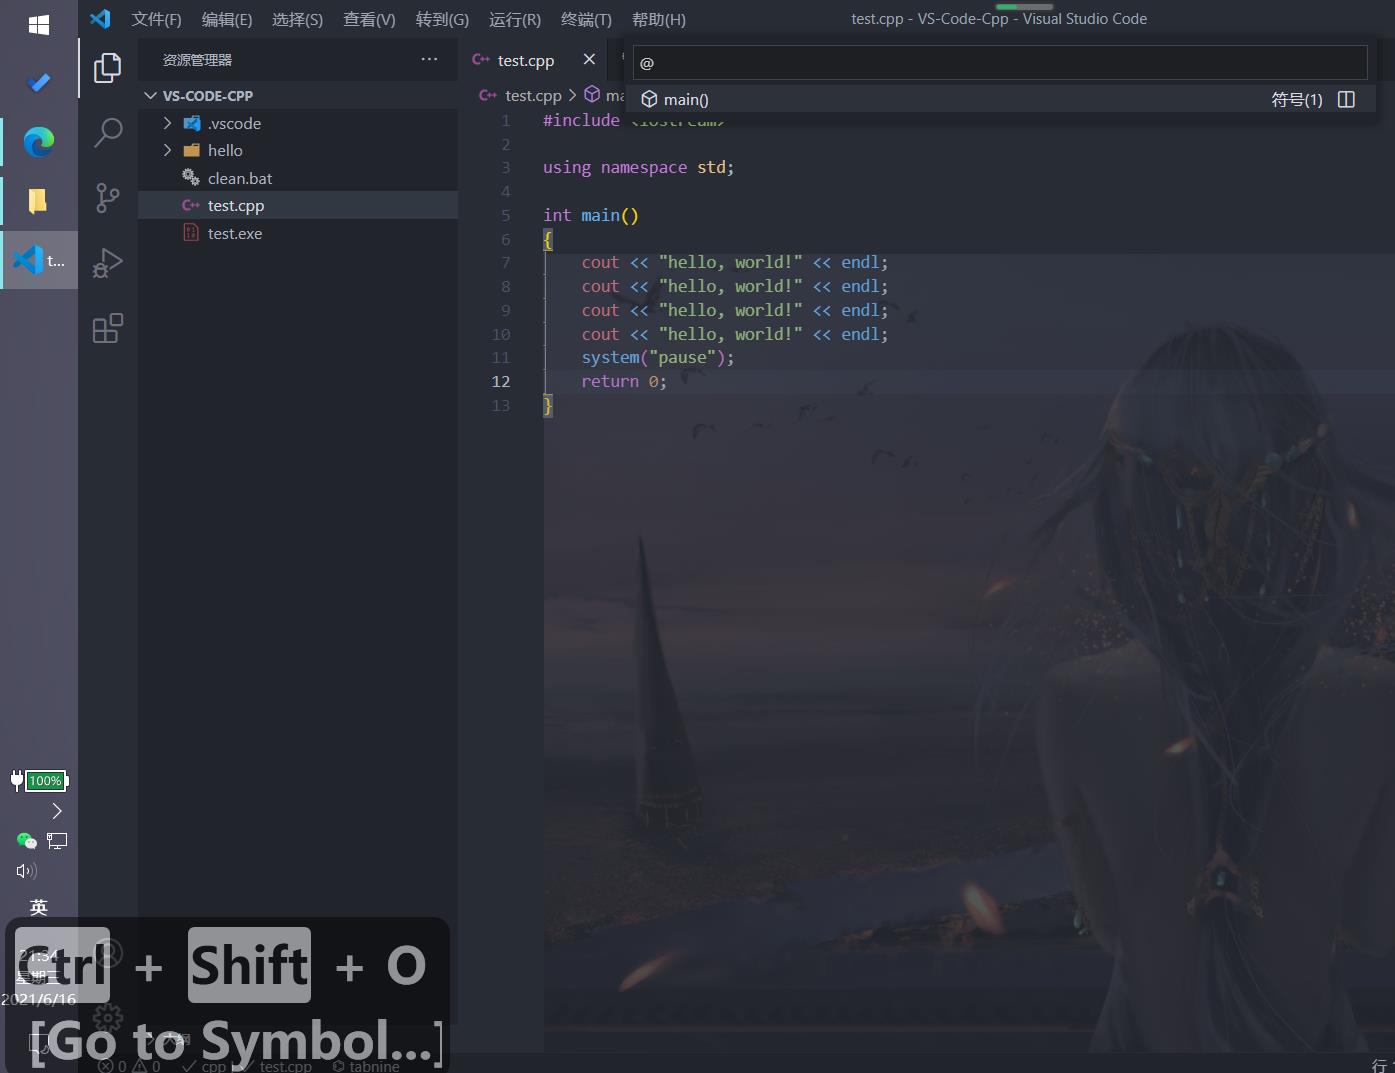Switch input method via 英 indicator
This screenshot has height=1073, width=1395.
point(39,907)
